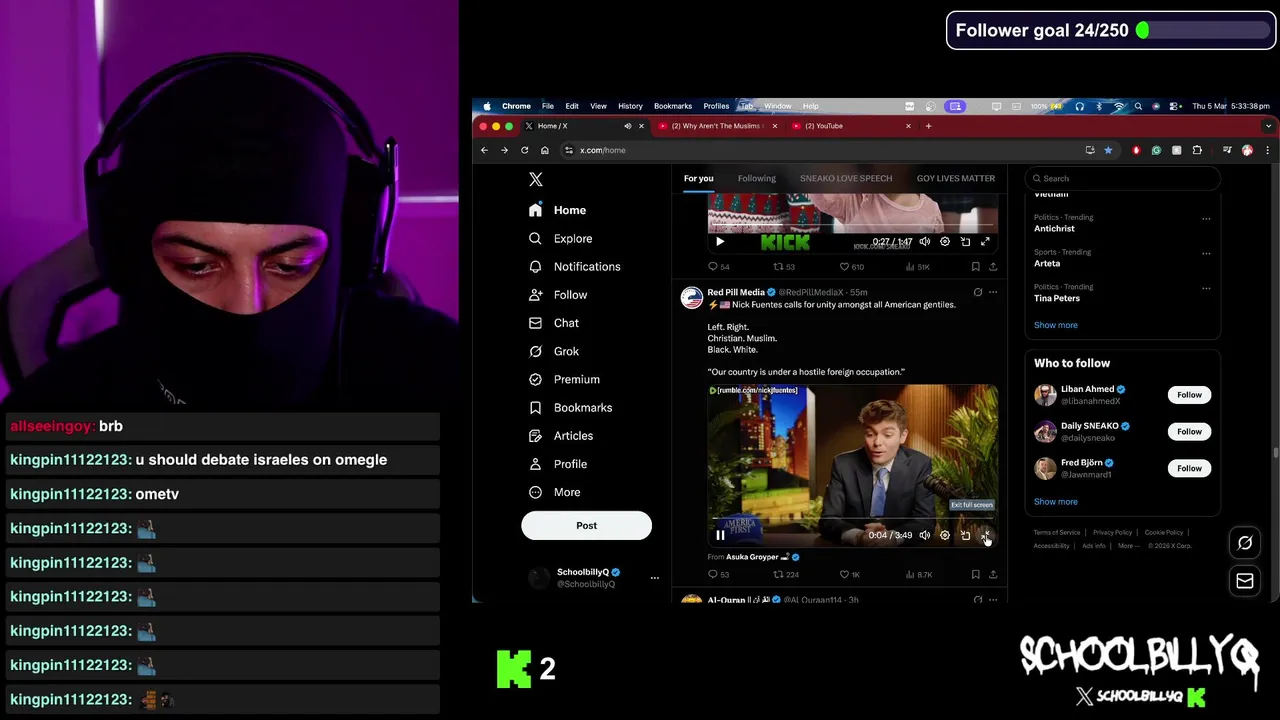The image size is (1280, 720).
Task: Open SchoolbillyQ account options menu
Action: pyautogui.click(x=655, y=578)
